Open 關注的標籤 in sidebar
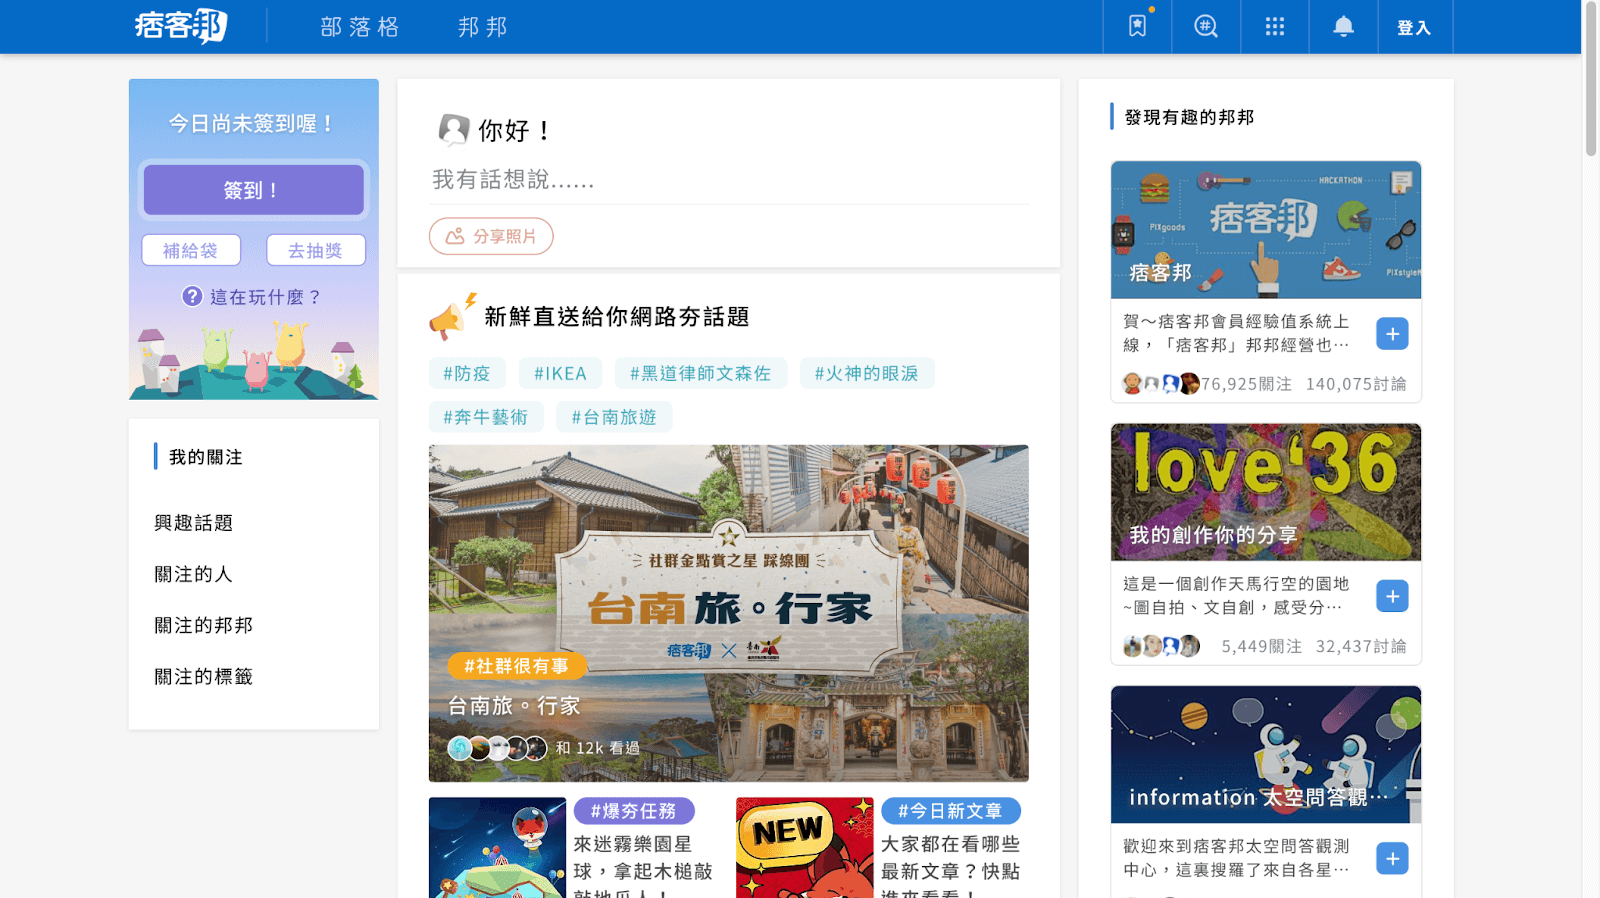1600x898 pixels. [204, 677]
